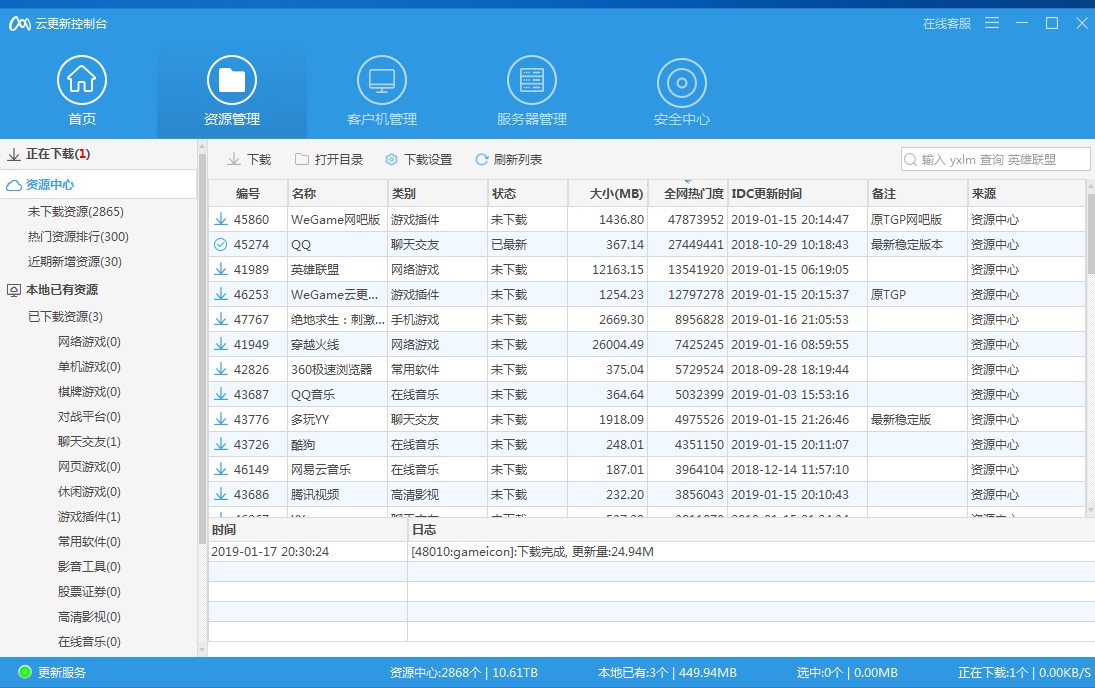Sort by IDC更新时间 column header
The width and height of the screenshot is (1095, 688).
(798, 193)
